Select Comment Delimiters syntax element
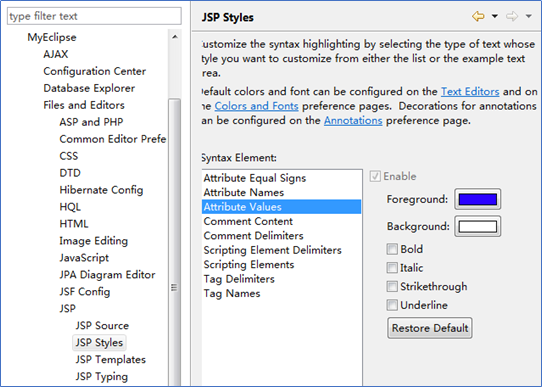This screenshot has height=387, width=542. pyautogui.click(x=281, y=236)
